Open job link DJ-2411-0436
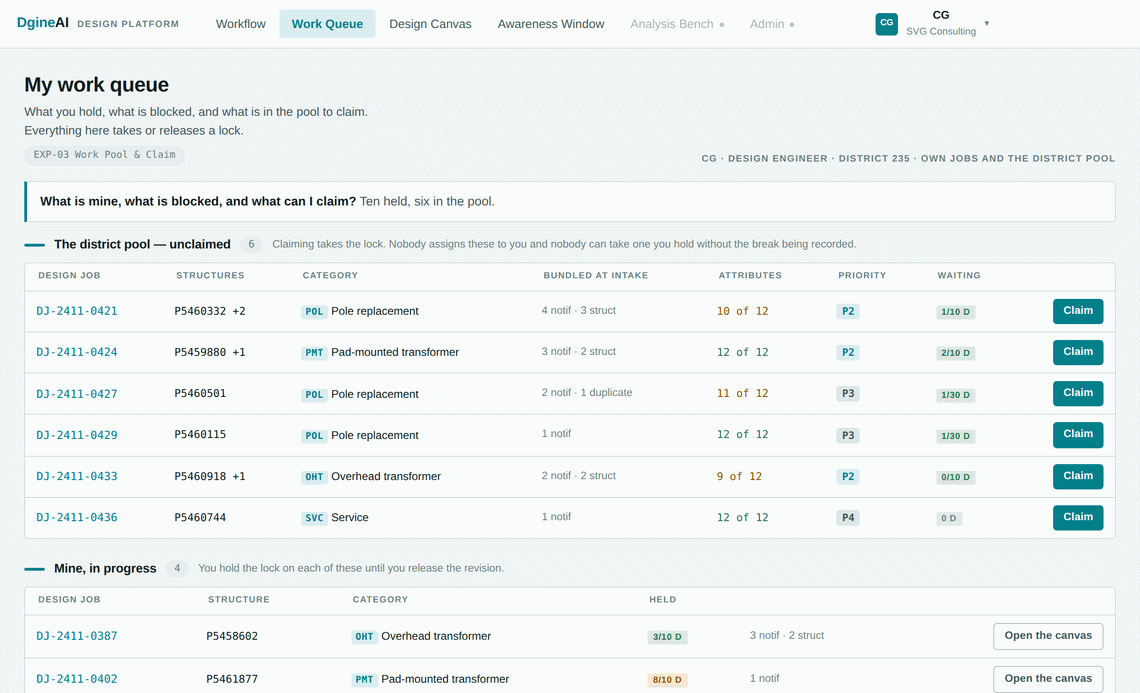The height and width of the screenshot is (693, 1140). 76,518
